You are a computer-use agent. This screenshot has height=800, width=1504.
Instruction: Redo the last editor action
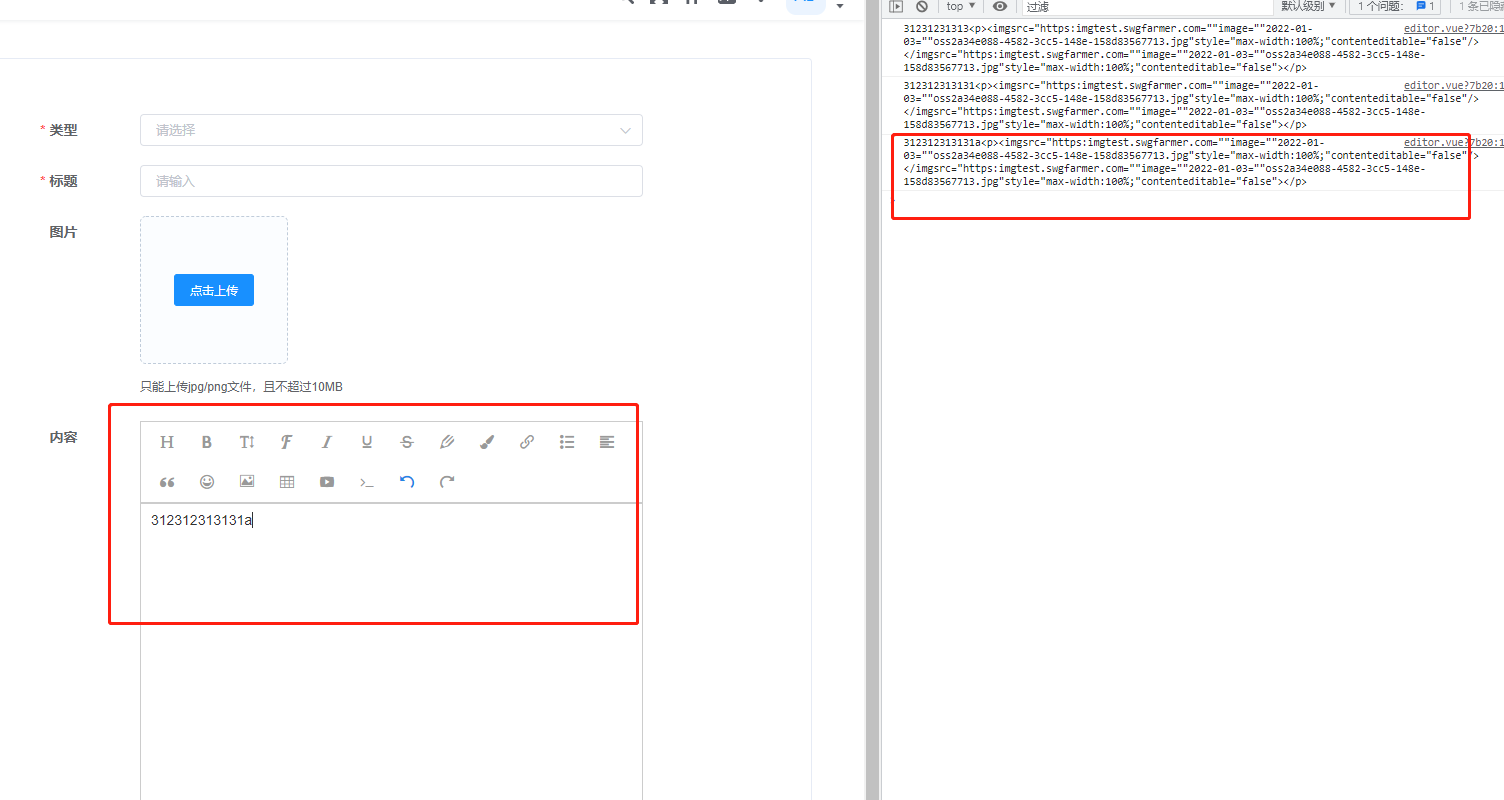point(447,482)
